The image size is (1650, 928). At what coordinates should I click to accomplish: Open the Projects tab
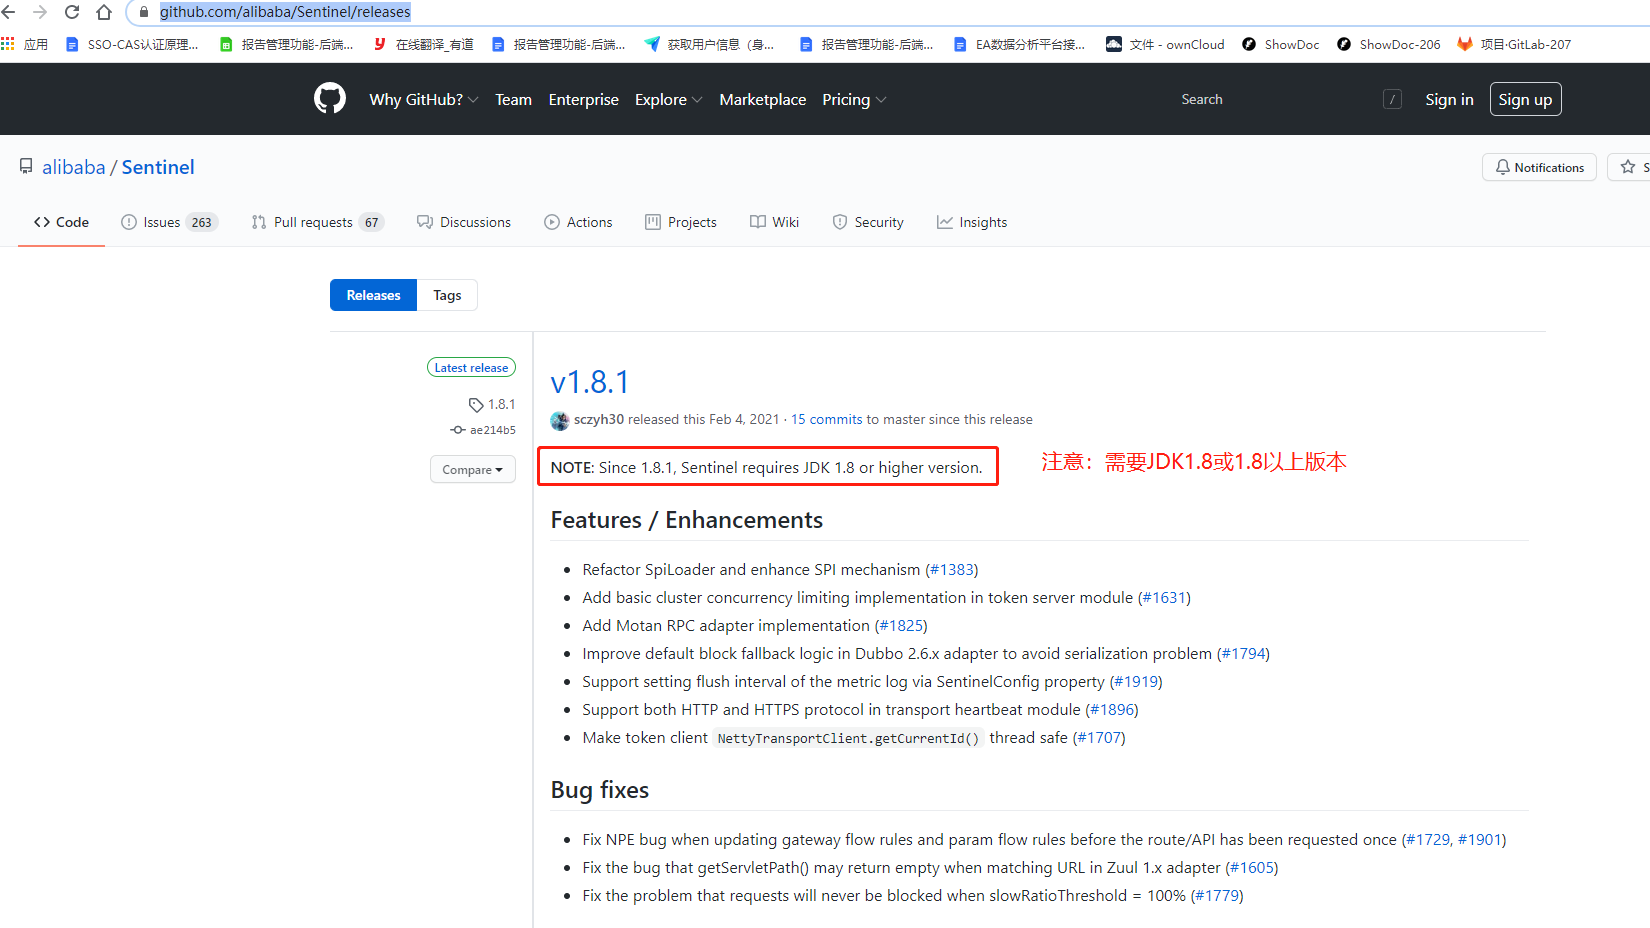pyautogui.click(x=681, y=222)
